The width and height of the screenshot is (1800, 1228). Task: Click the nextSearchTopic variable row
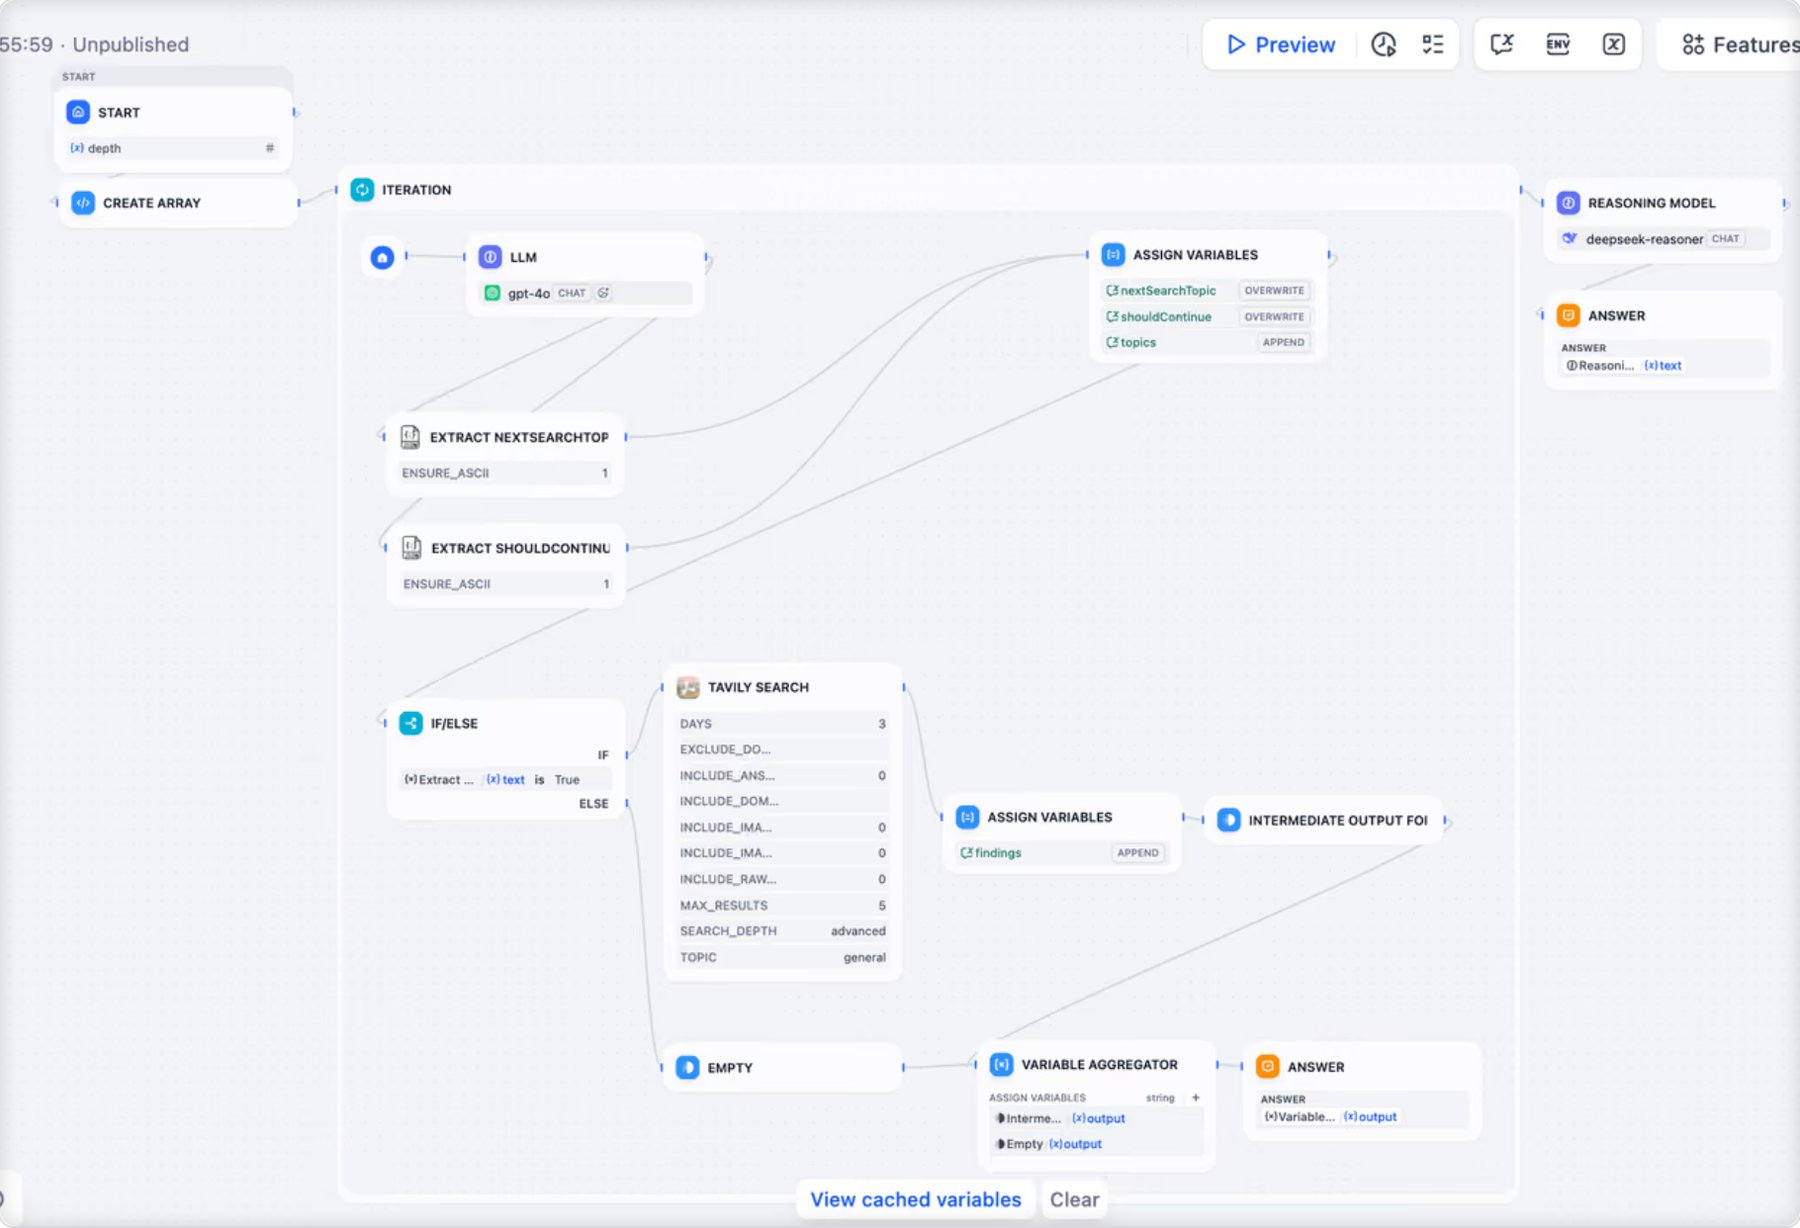pos(1207,291)
